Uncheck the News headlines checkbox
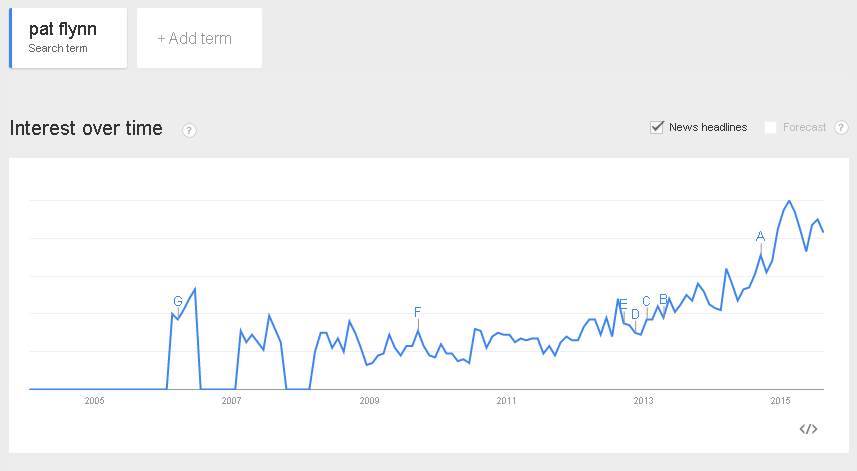The width and height of the screenshot is (857, 471). click(656, 127)
